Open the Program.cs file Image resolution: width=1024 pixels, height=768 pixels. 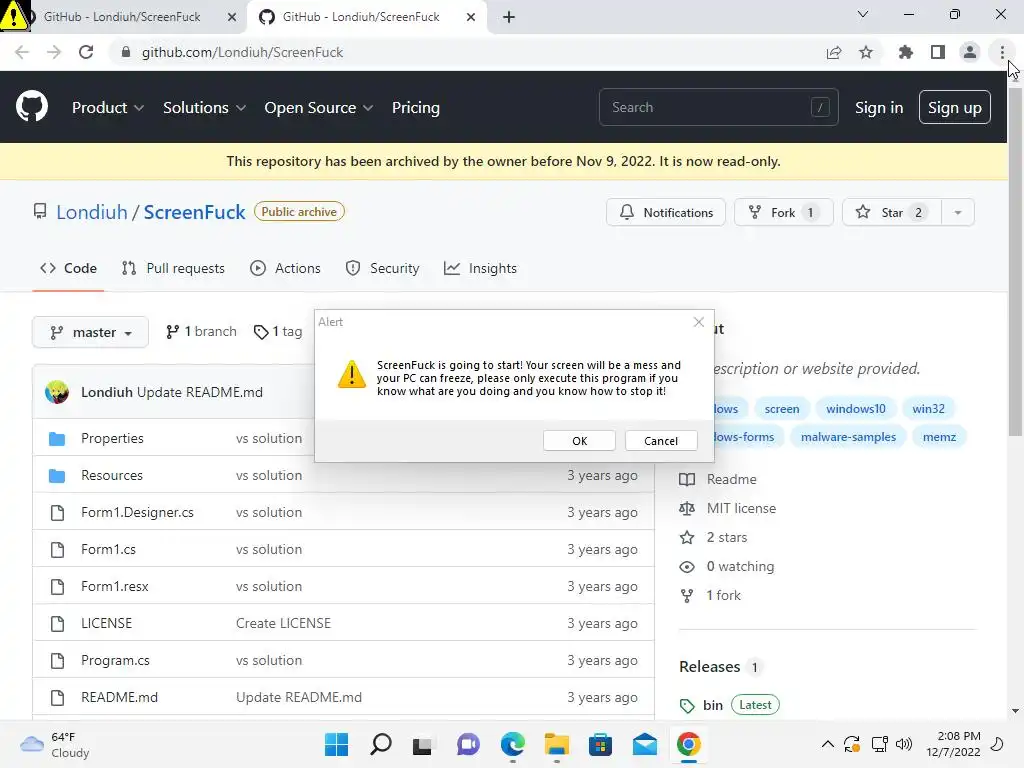click(x=116, y=660)
